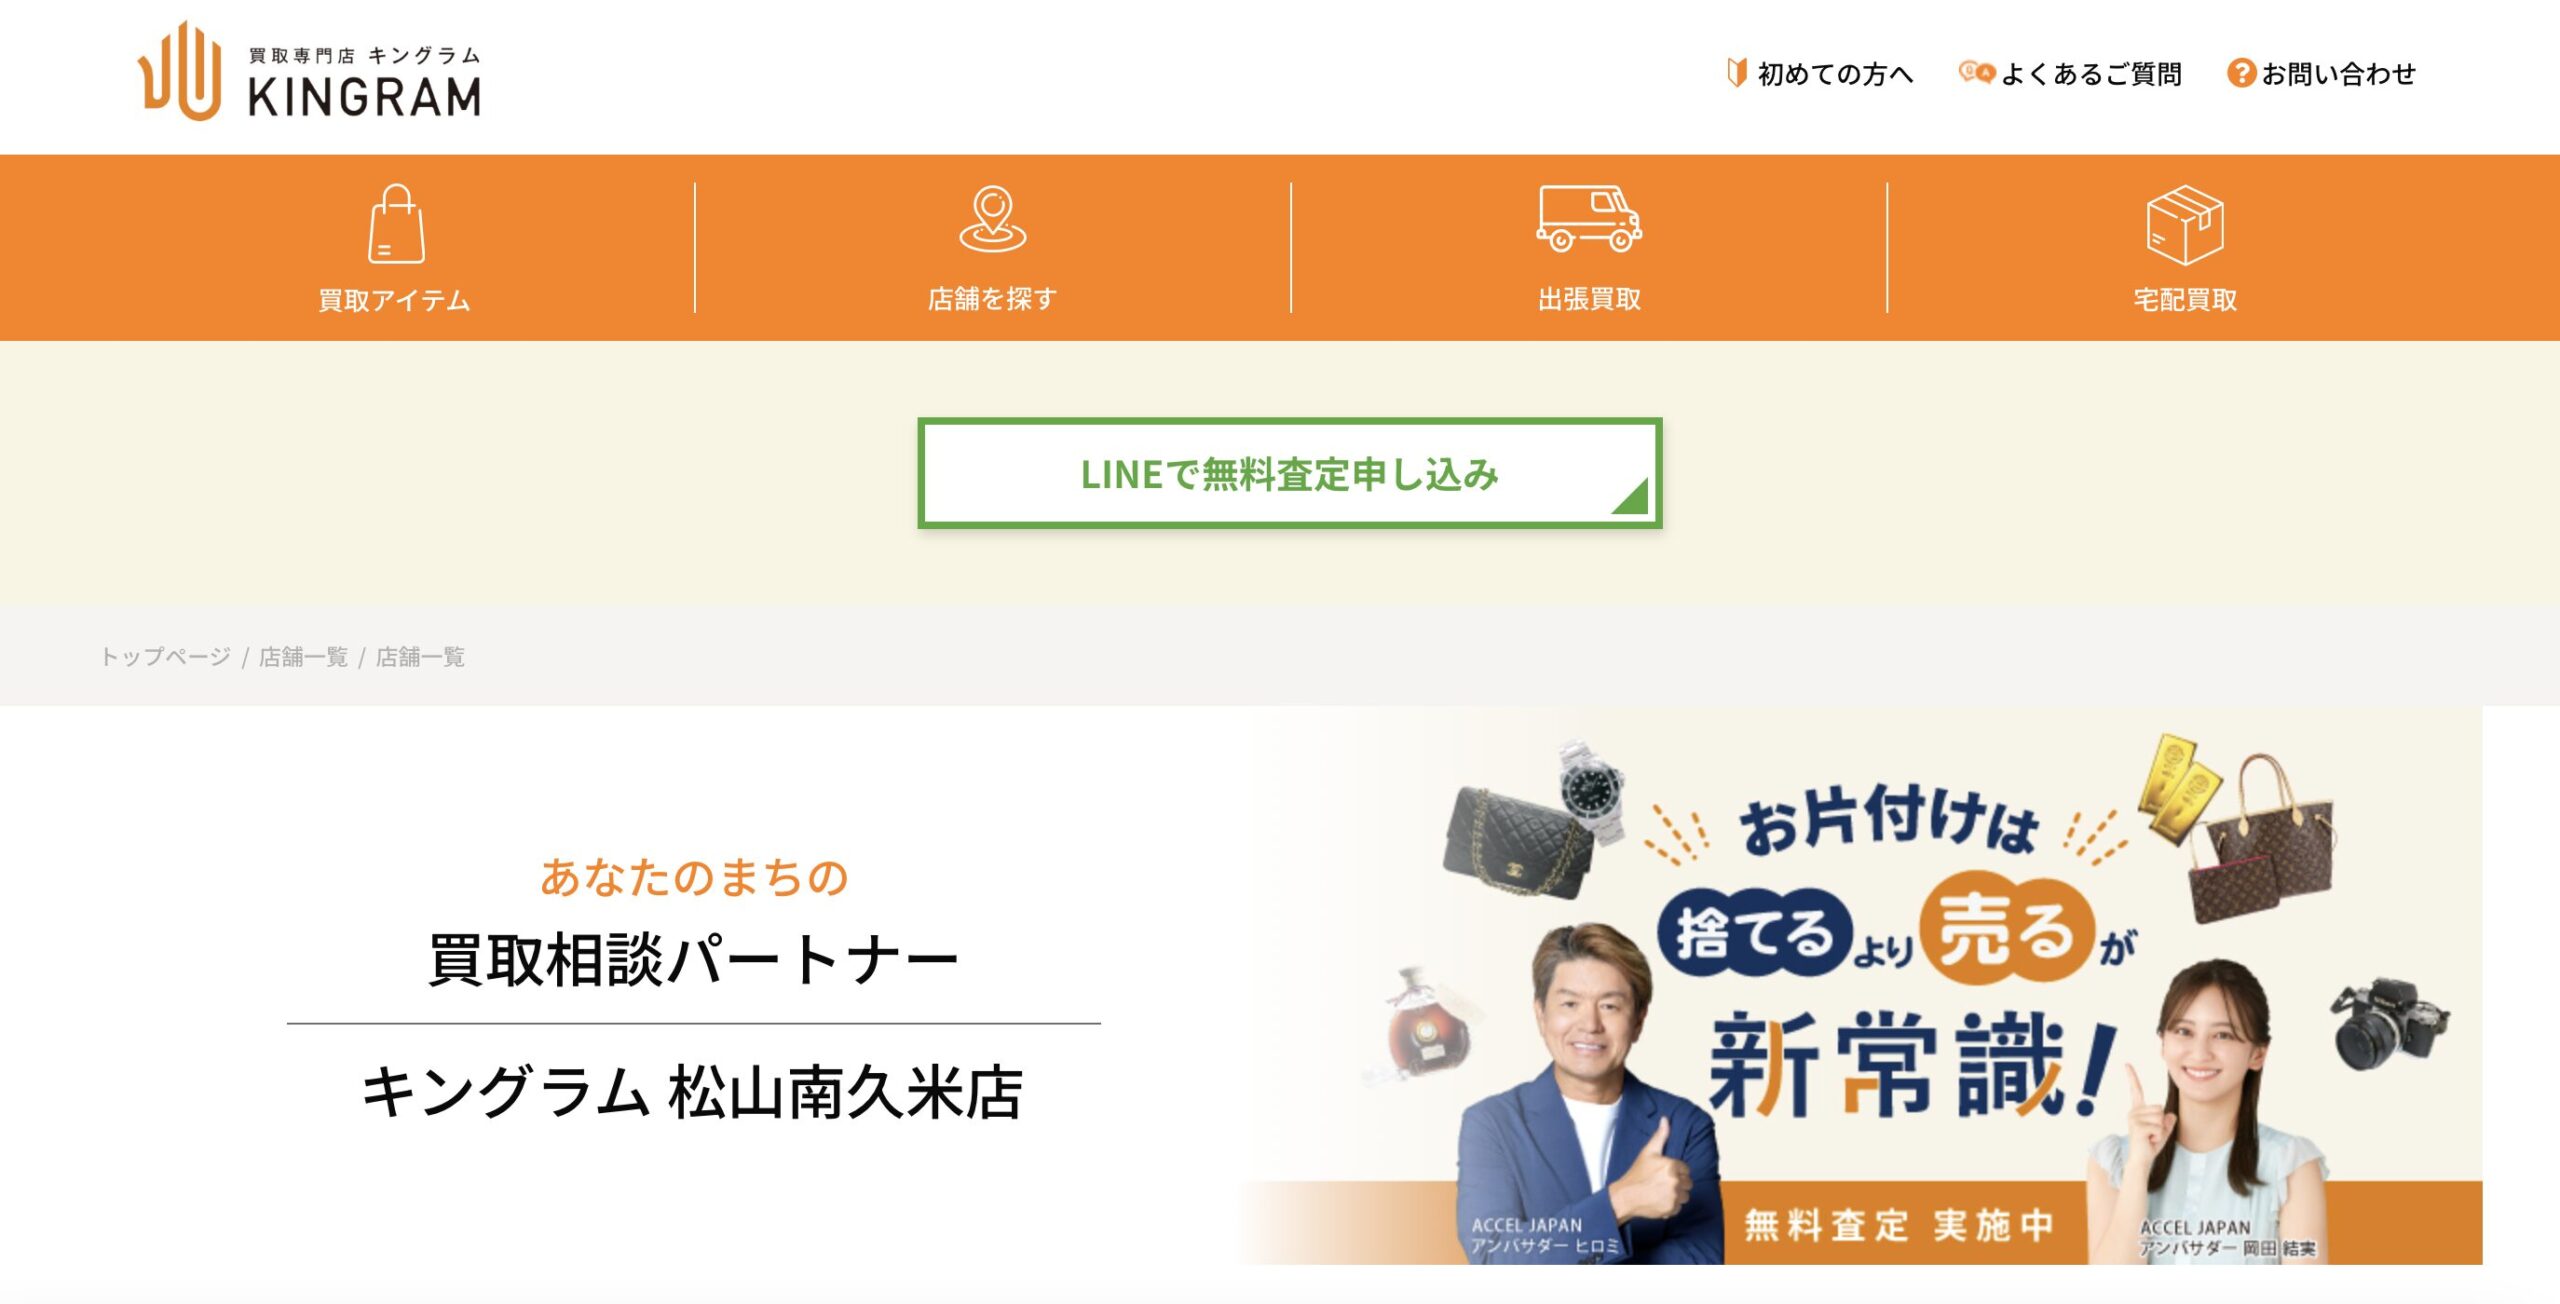Click the KINGRAM logo mark
This screenshot has width=2560, height=1304.
[x=180, y=71]
